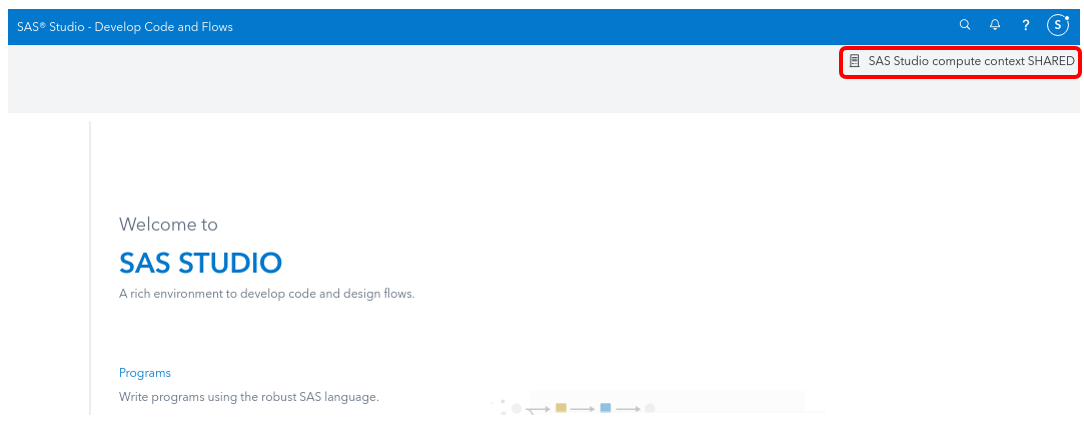Click the SAS Studio title in blue header
The width and height of the screenshot is (1084, 442).
(125, 27)
